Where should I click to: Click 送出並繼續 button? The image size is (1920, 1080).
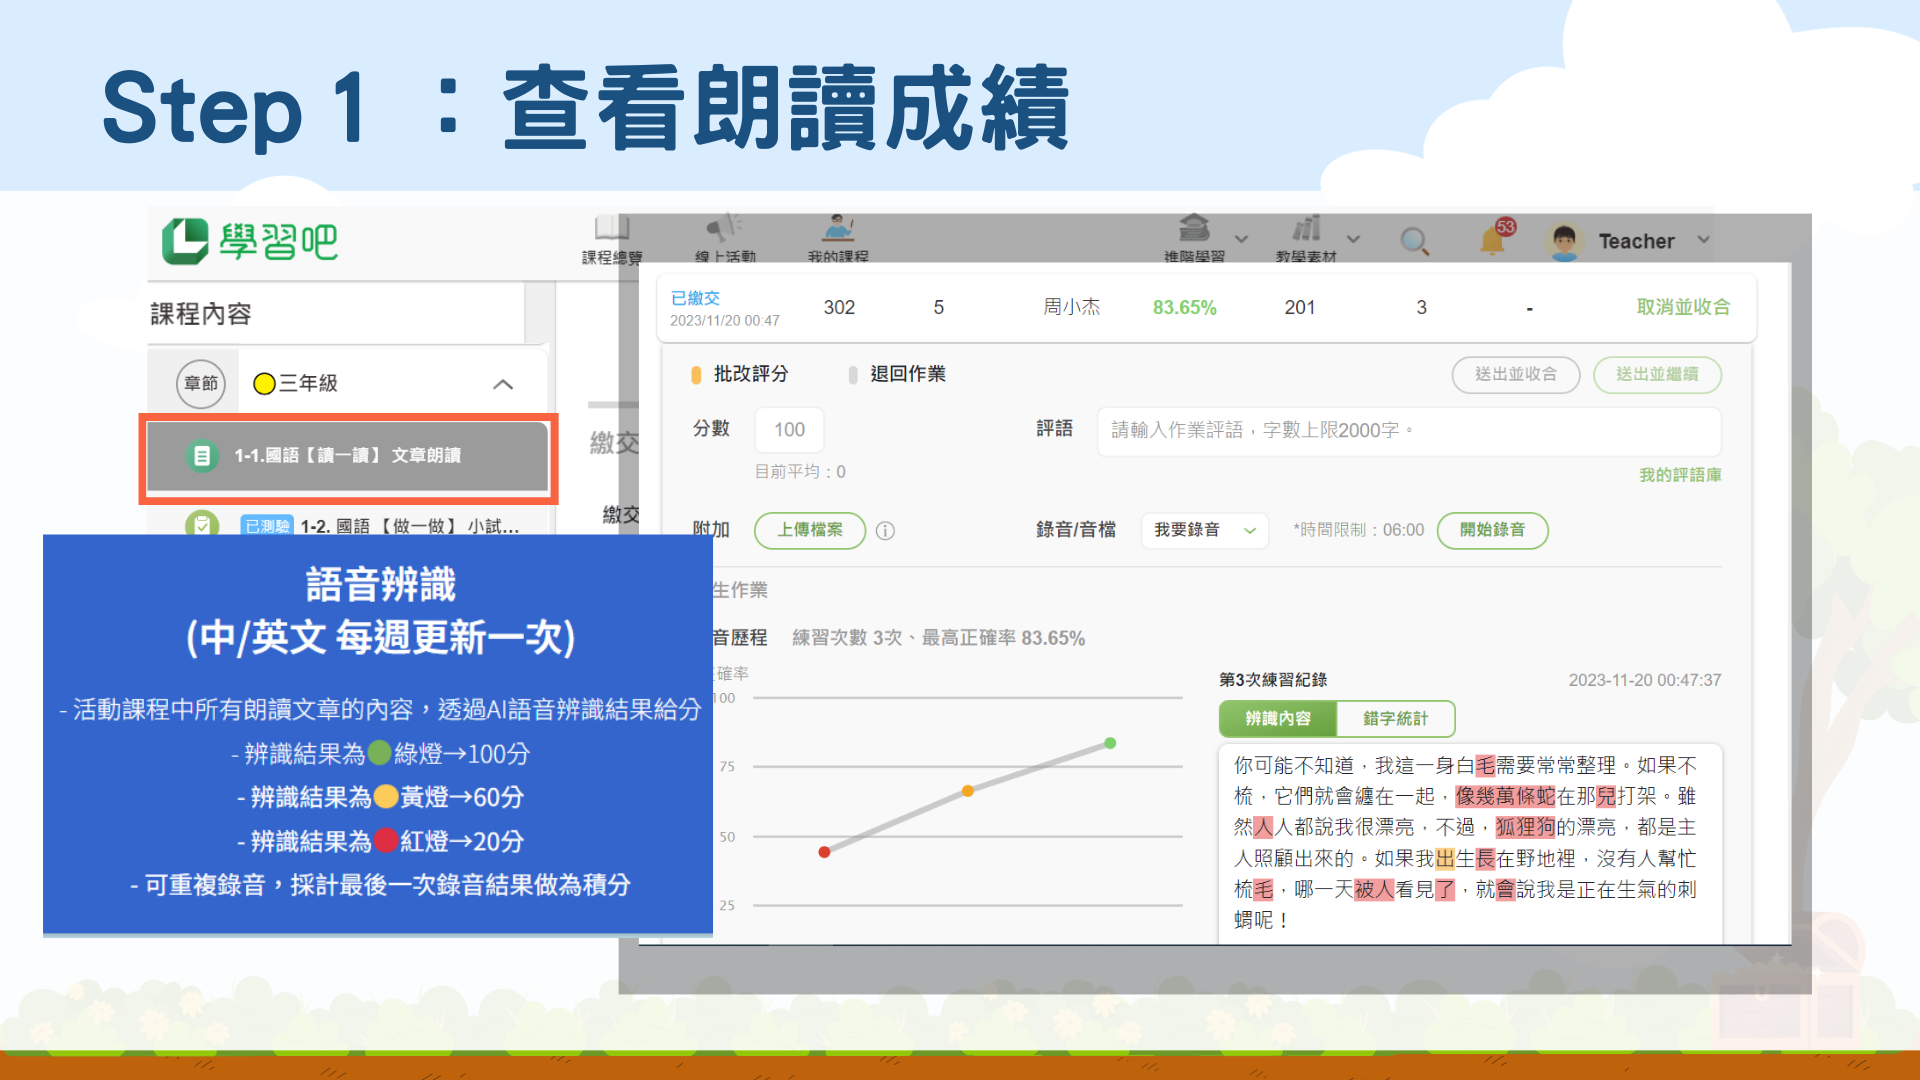tap(1657, 374)
